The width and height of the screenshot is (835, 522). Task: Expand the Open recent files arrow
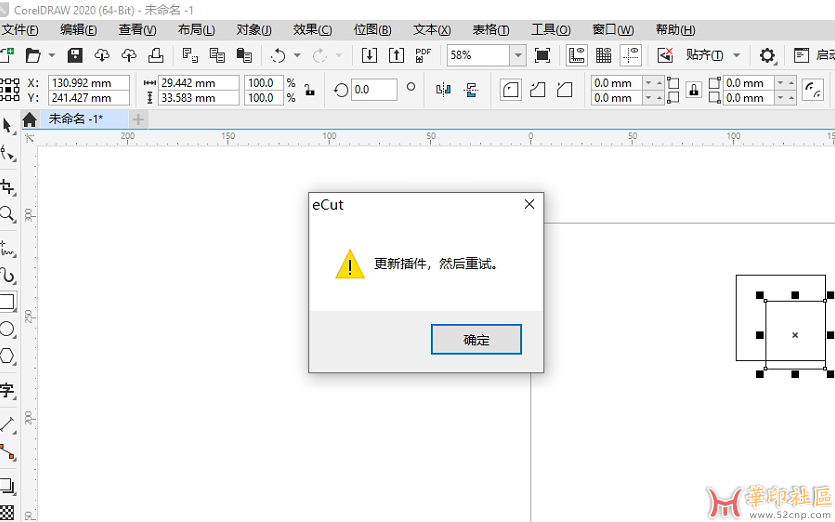point(52,55)
